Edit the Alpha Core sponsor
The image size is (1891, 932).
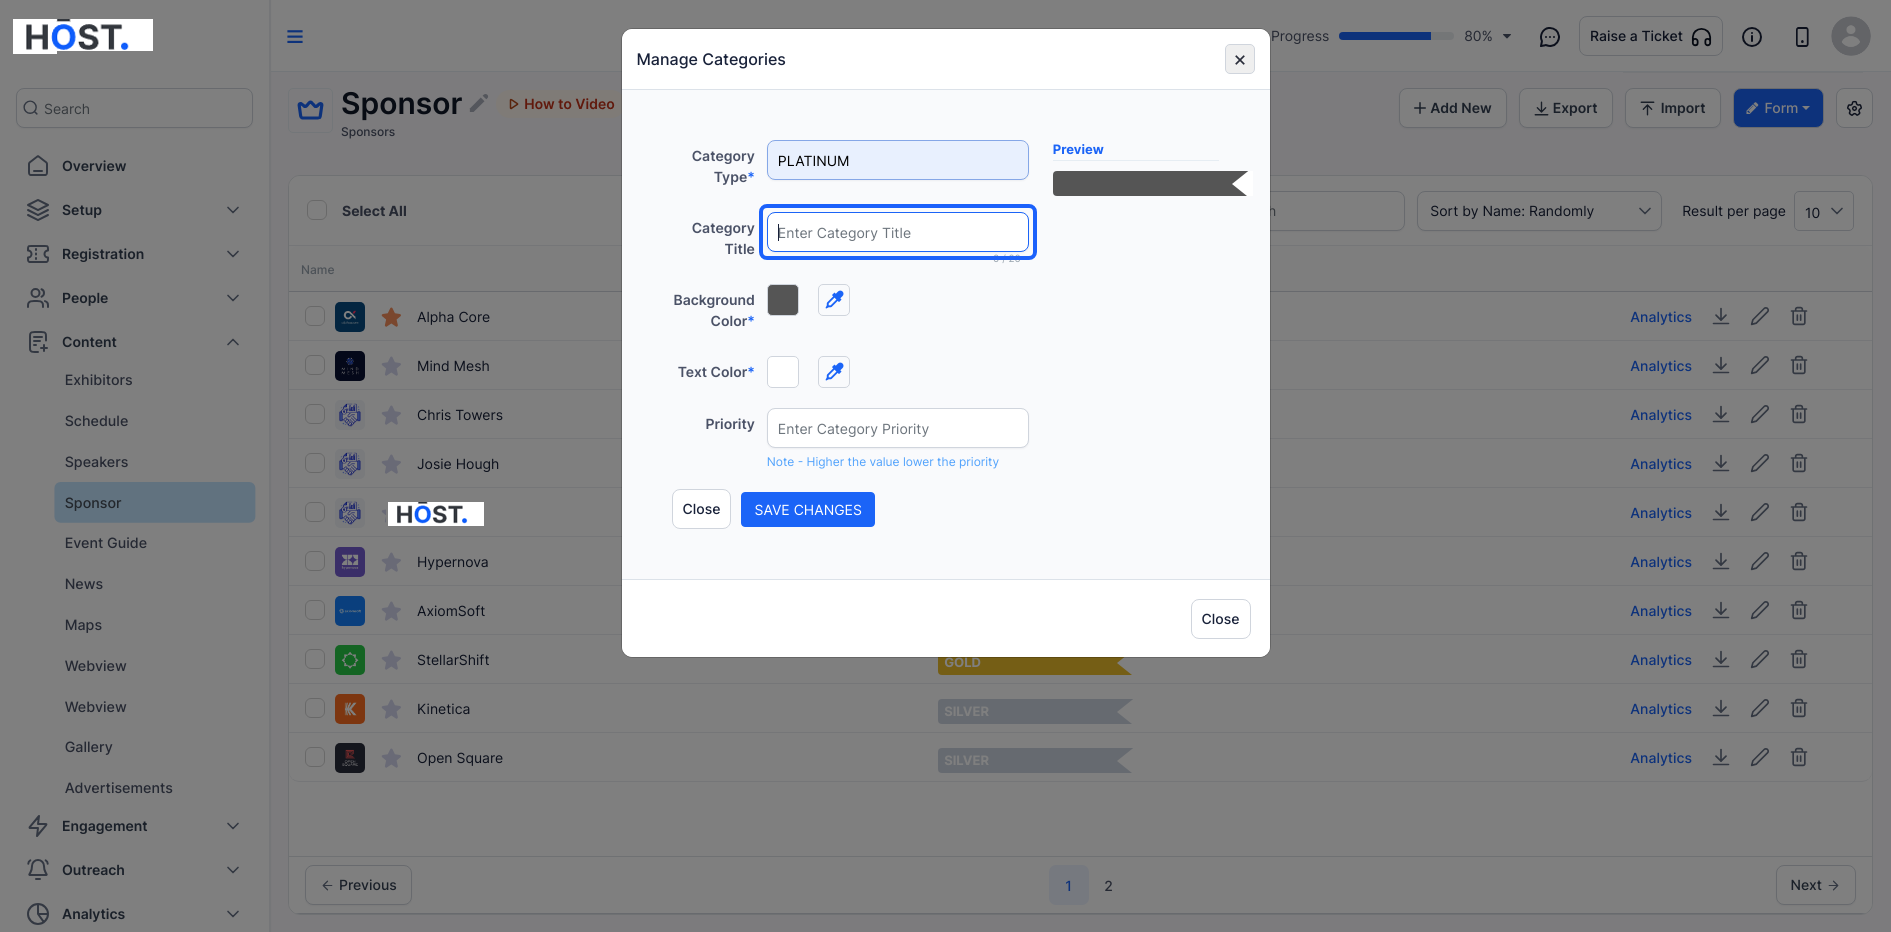pos(1760,317)
